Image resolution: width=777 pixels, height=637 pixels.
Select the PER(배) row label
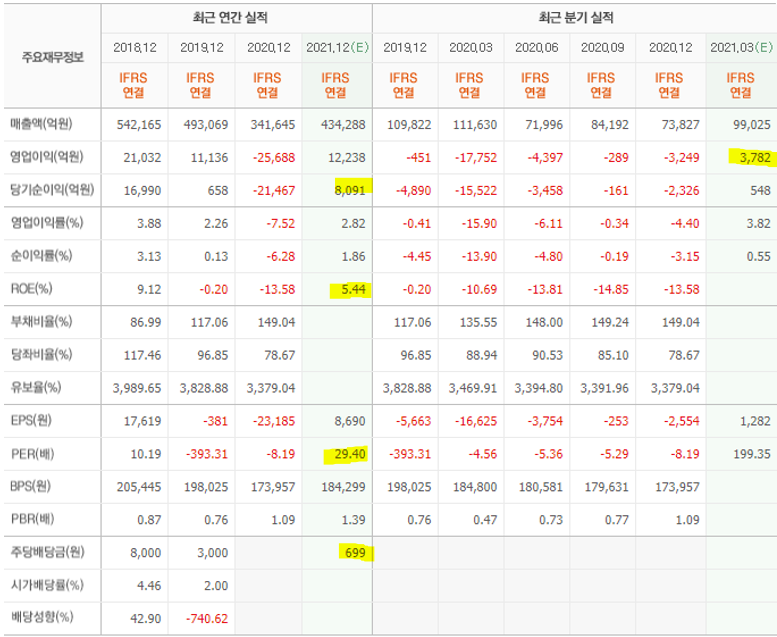click(32, 454)
